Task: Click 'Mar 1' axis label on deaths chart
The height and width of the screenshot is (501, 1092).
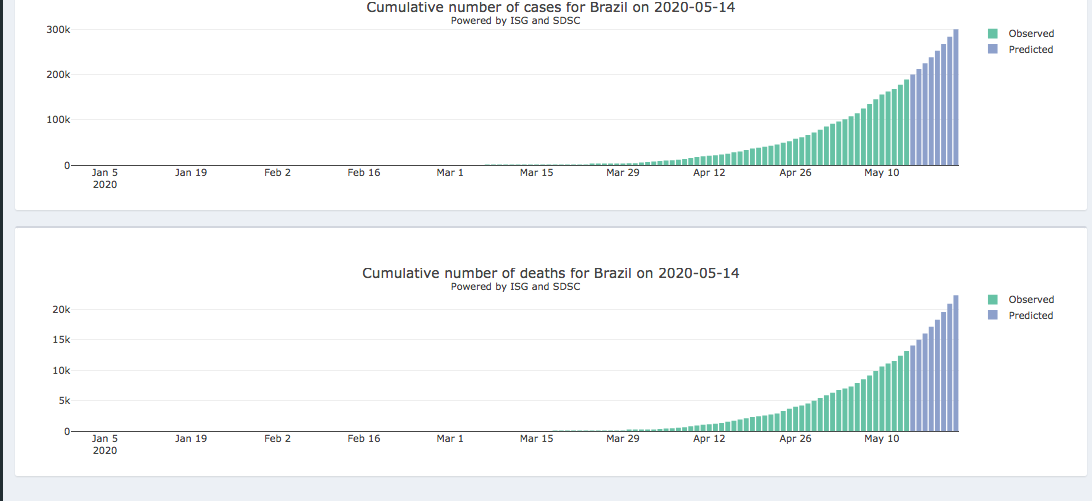Action: point(450,438)
